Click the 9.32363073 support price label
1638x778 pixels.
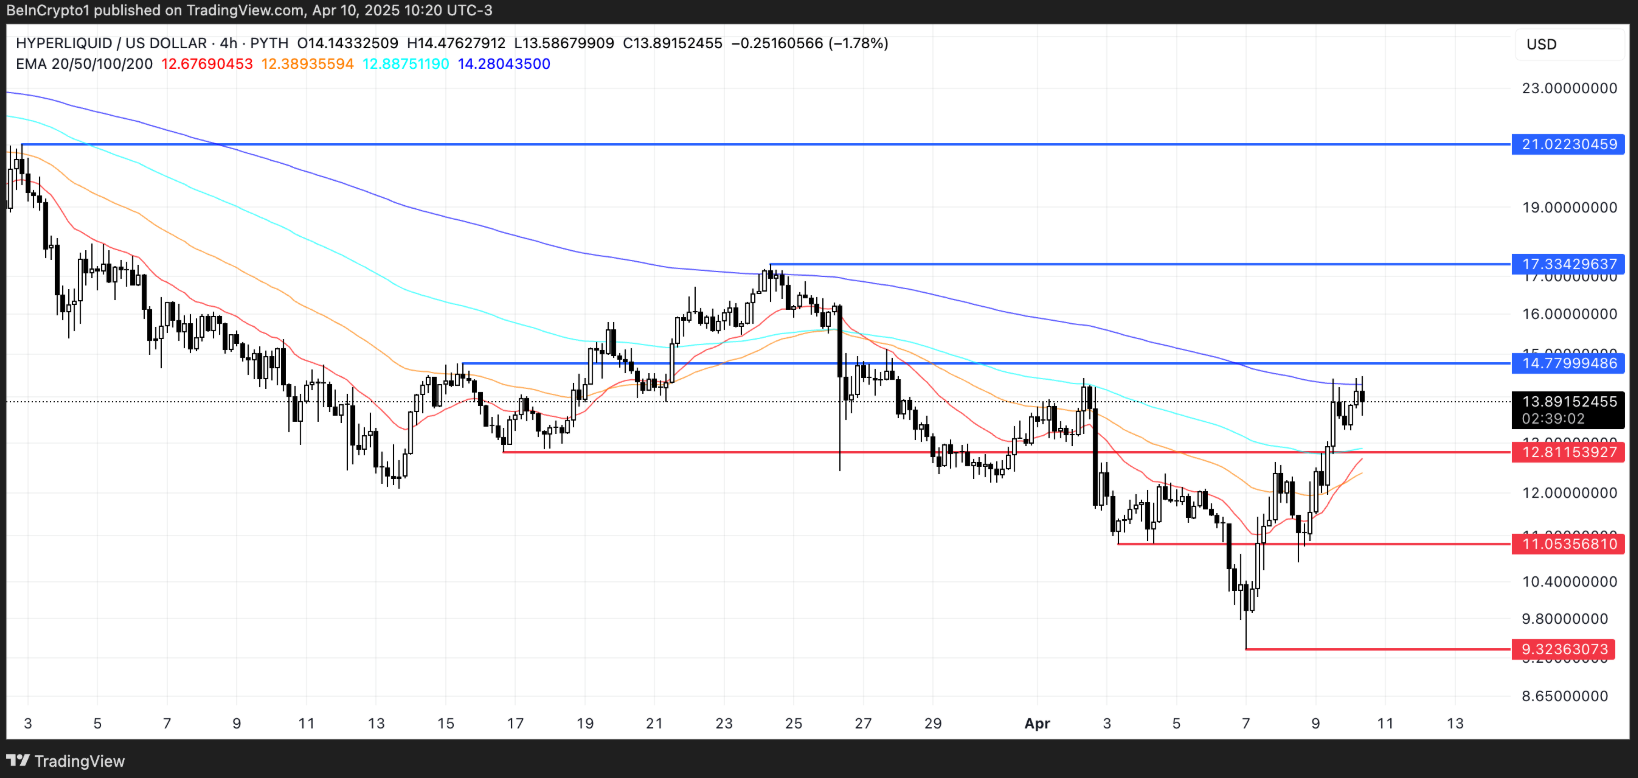point(1564,650)
